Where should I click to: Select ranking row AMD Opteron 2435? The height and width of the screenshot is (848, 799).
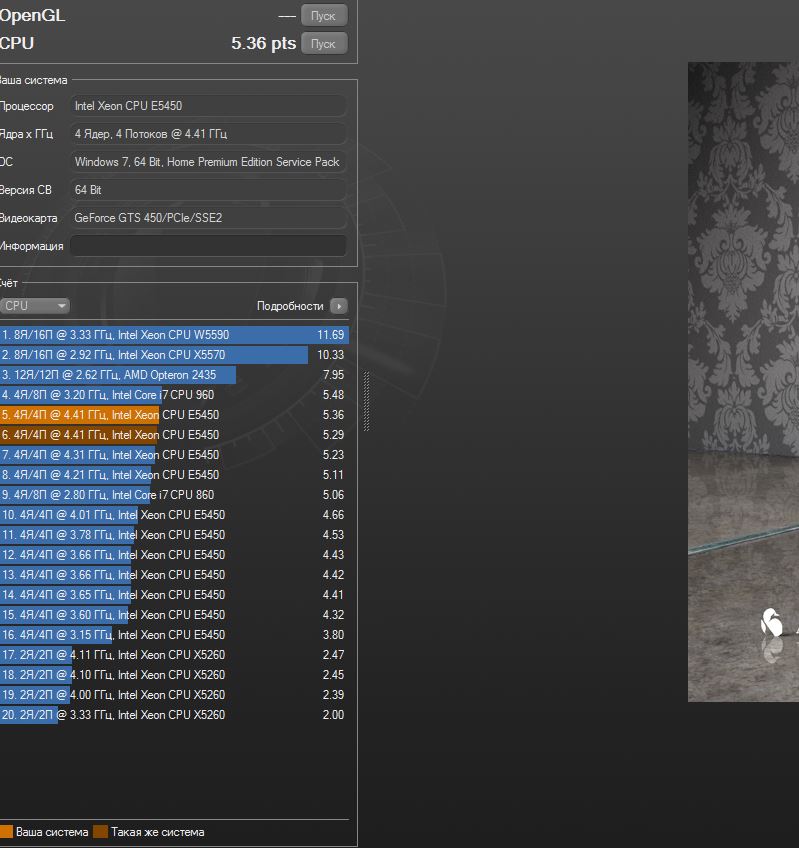[x=174, y=375]
